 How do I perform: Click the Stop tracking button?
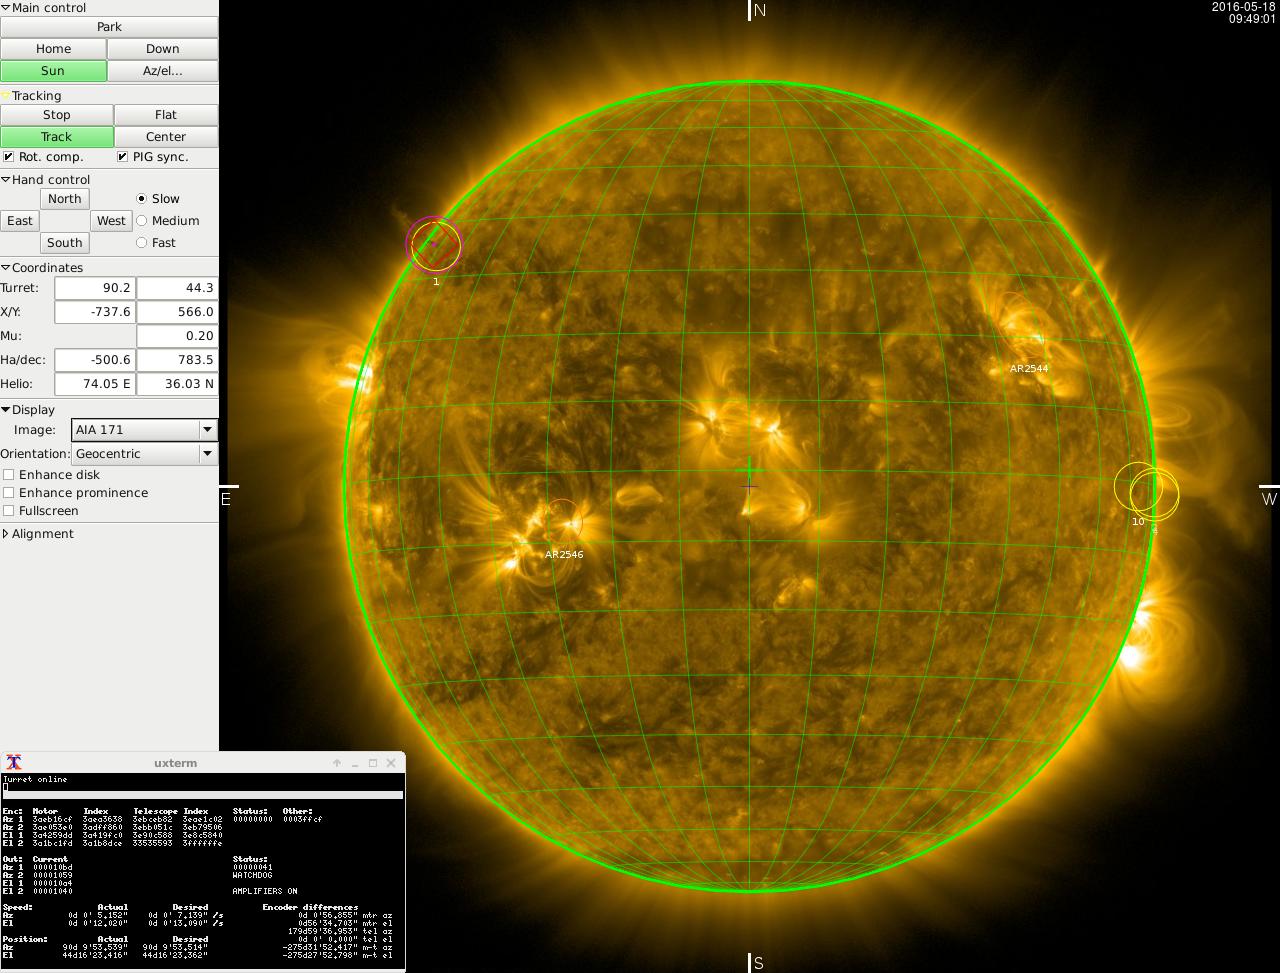click(57, 115)
